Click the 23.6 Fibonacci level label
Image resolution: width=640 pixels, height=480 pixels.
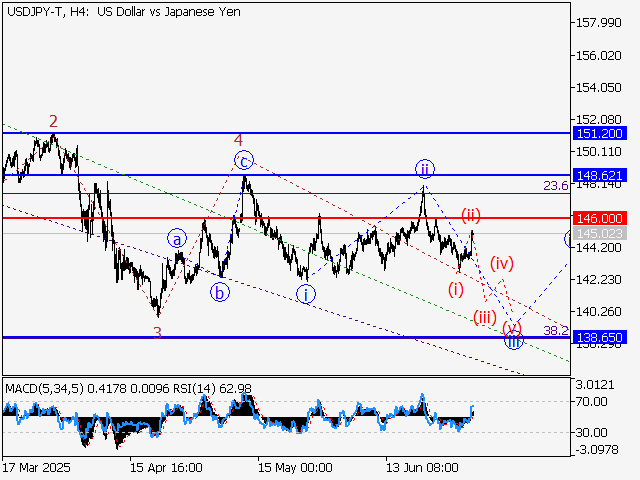click(x=555, y=186)
